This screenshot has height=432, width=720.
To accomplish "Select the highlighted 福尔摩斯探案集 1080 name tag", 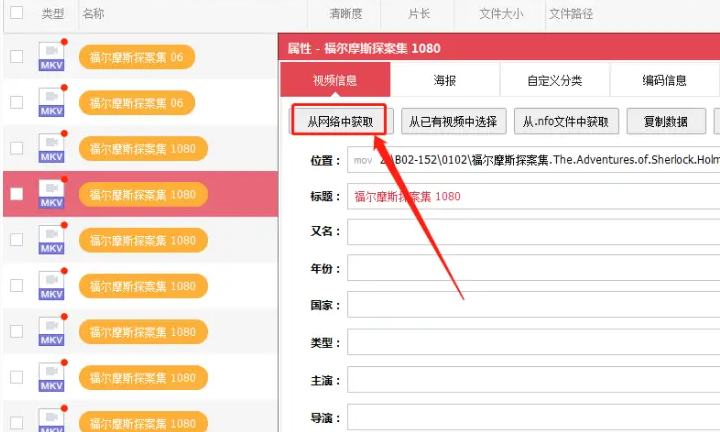I will pyautogui.click(x=143, y=194).
